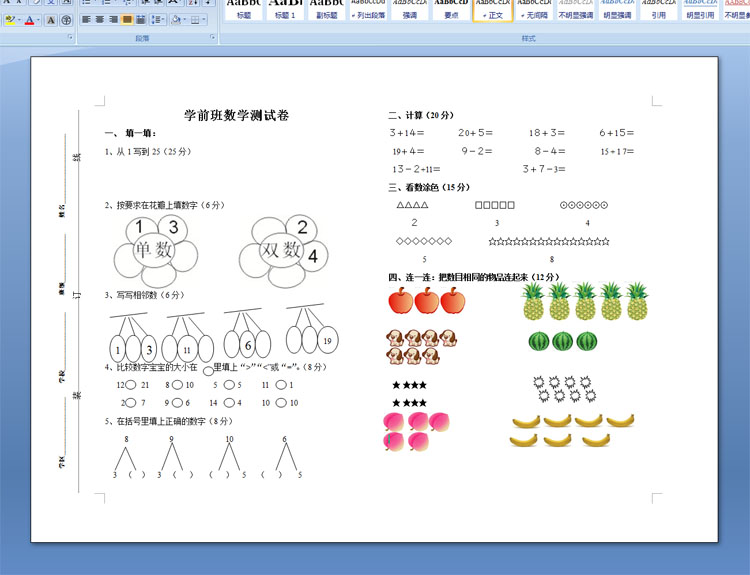This screenshot has width=750, height=575.
Task: Apply the borders button
Action: pos(195,20)
